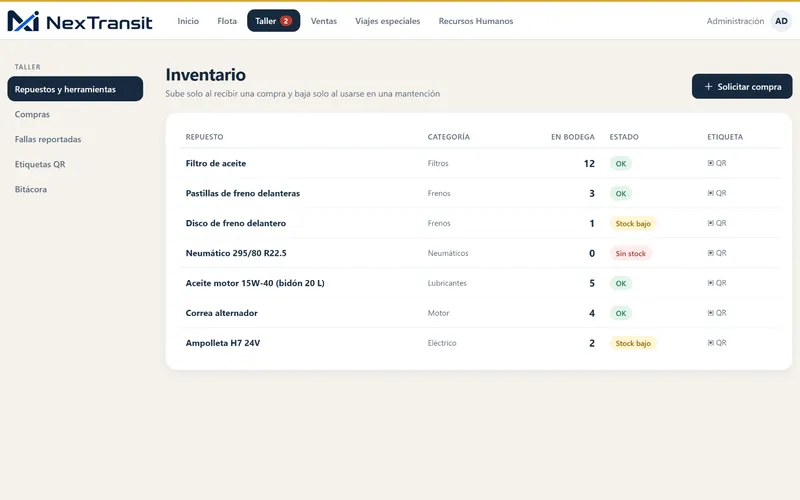Open QR label for Pastillas de freno delanteras
The image size is (800, 500).
[x=717, y=193]
